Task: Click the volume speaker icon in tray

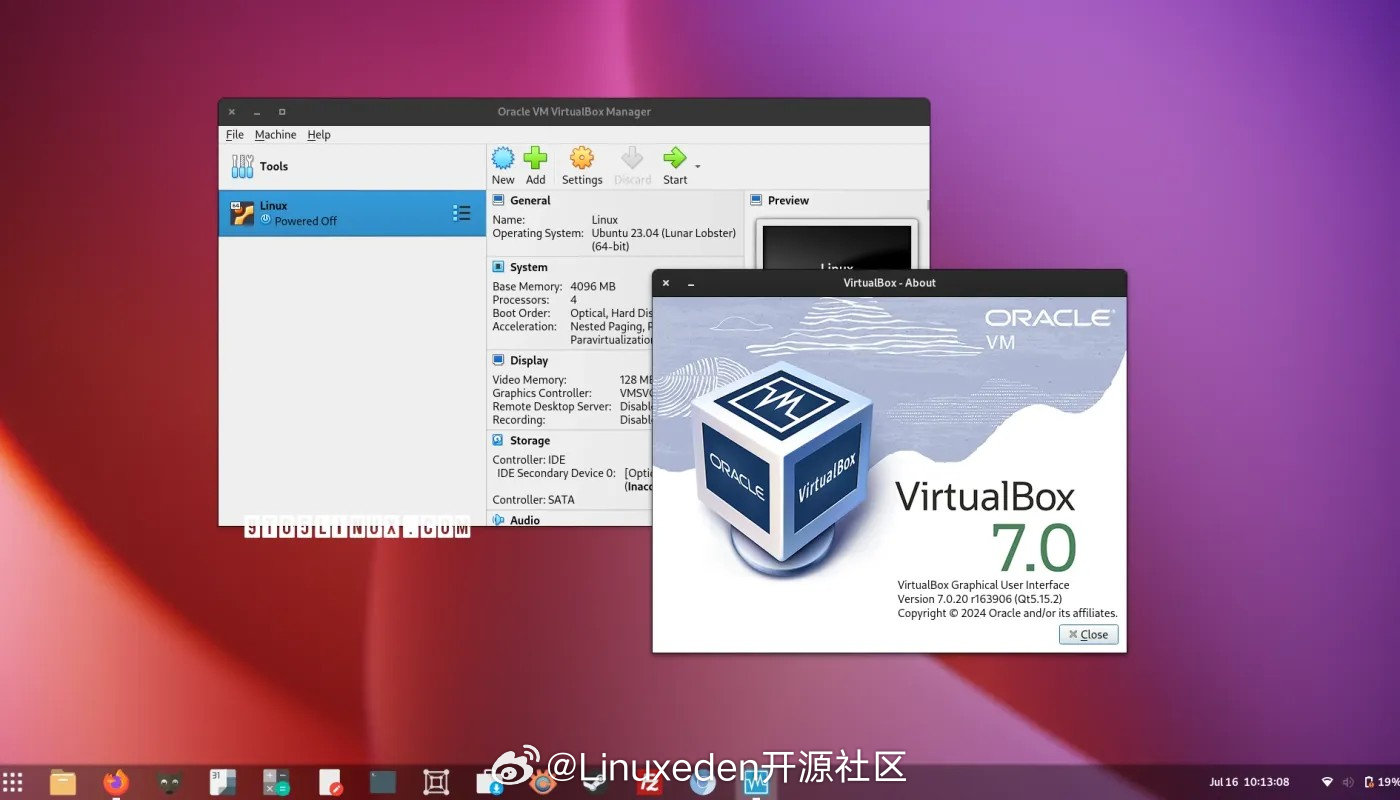Action: click(x=1348, y=782)
